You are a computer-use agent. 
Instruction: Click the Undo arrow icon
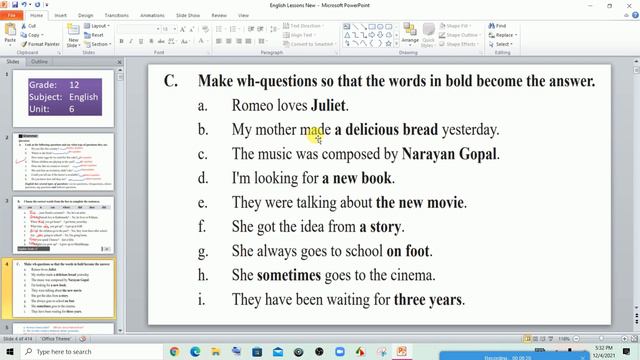[x=24, y=4]
